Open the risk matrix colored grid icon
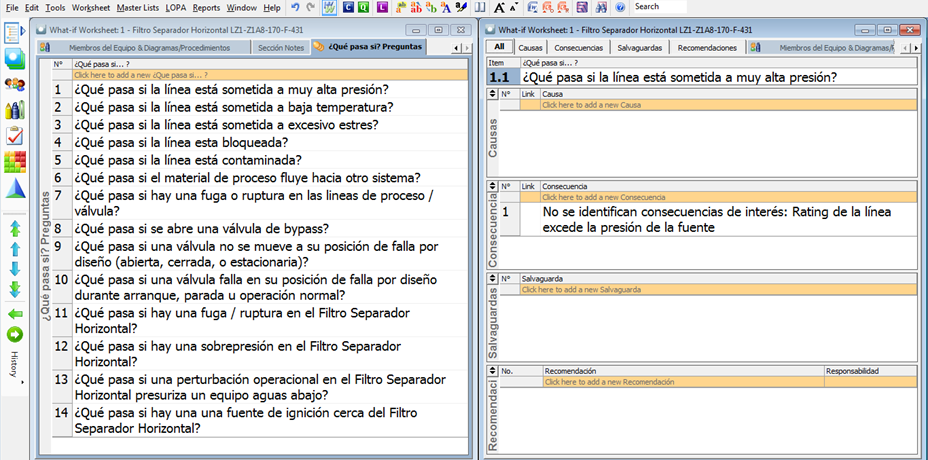Screen dimensions: 928x460 tap(15, 162)
